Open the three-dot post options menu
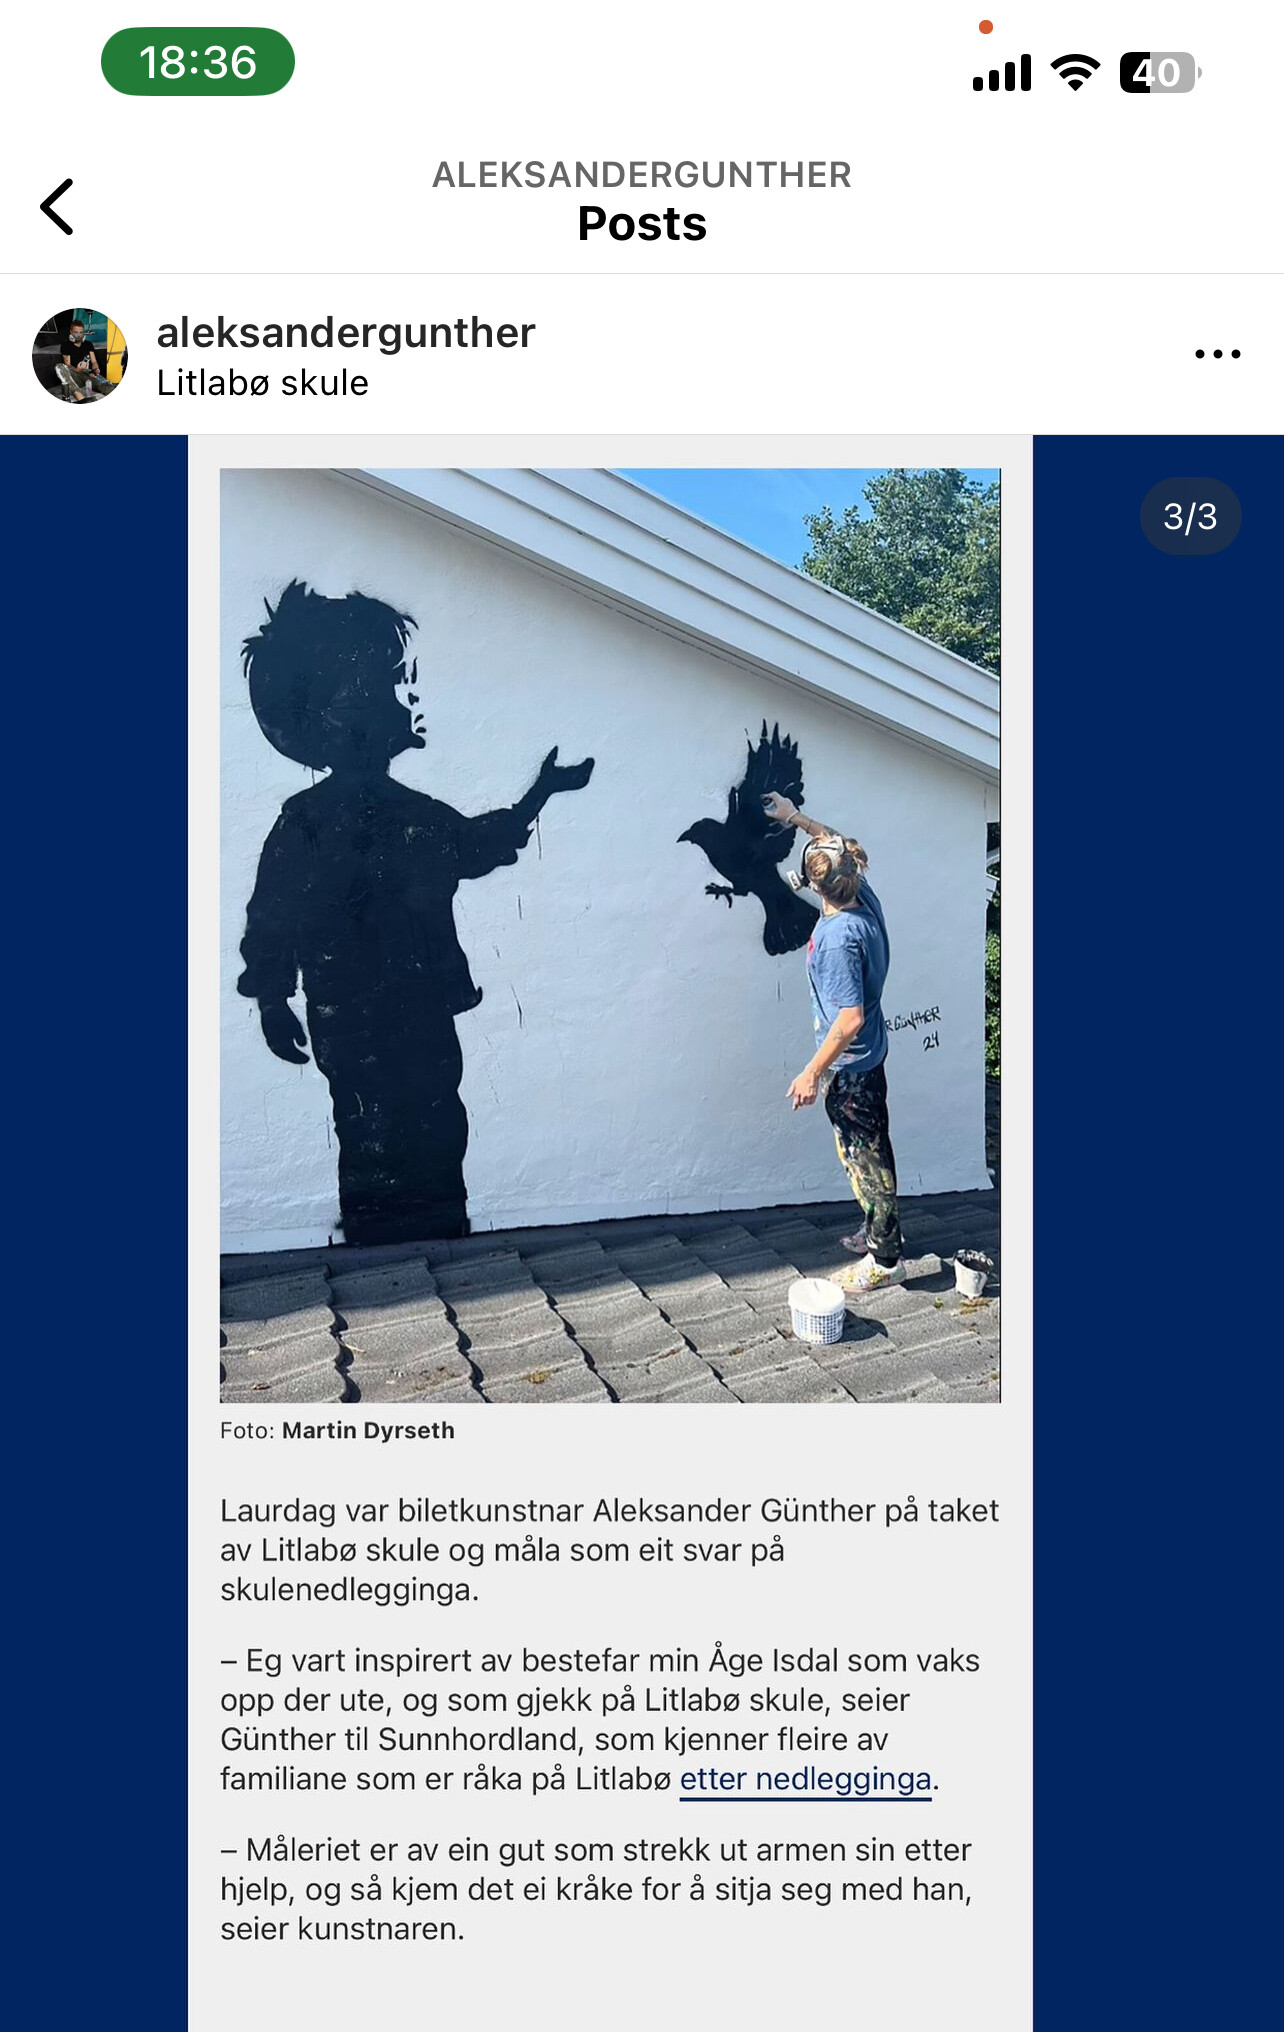The width and height of the screenshot is (1284, 2032). [x=1217, y=354]
